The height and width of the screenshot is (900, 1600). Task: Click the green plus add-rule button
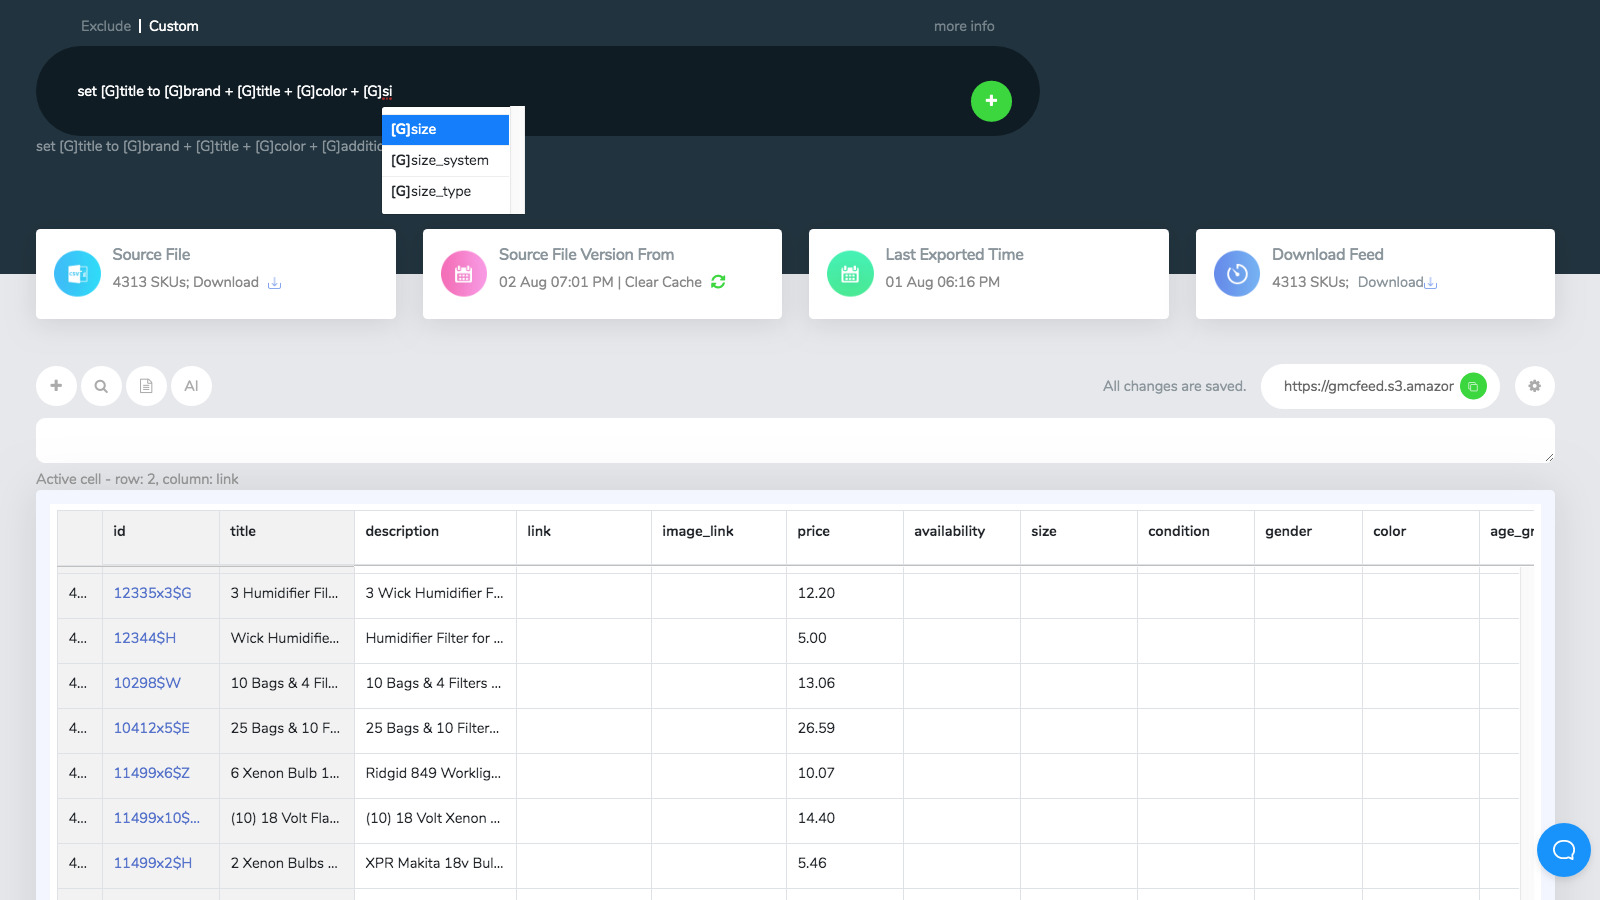tap(991, 101)
